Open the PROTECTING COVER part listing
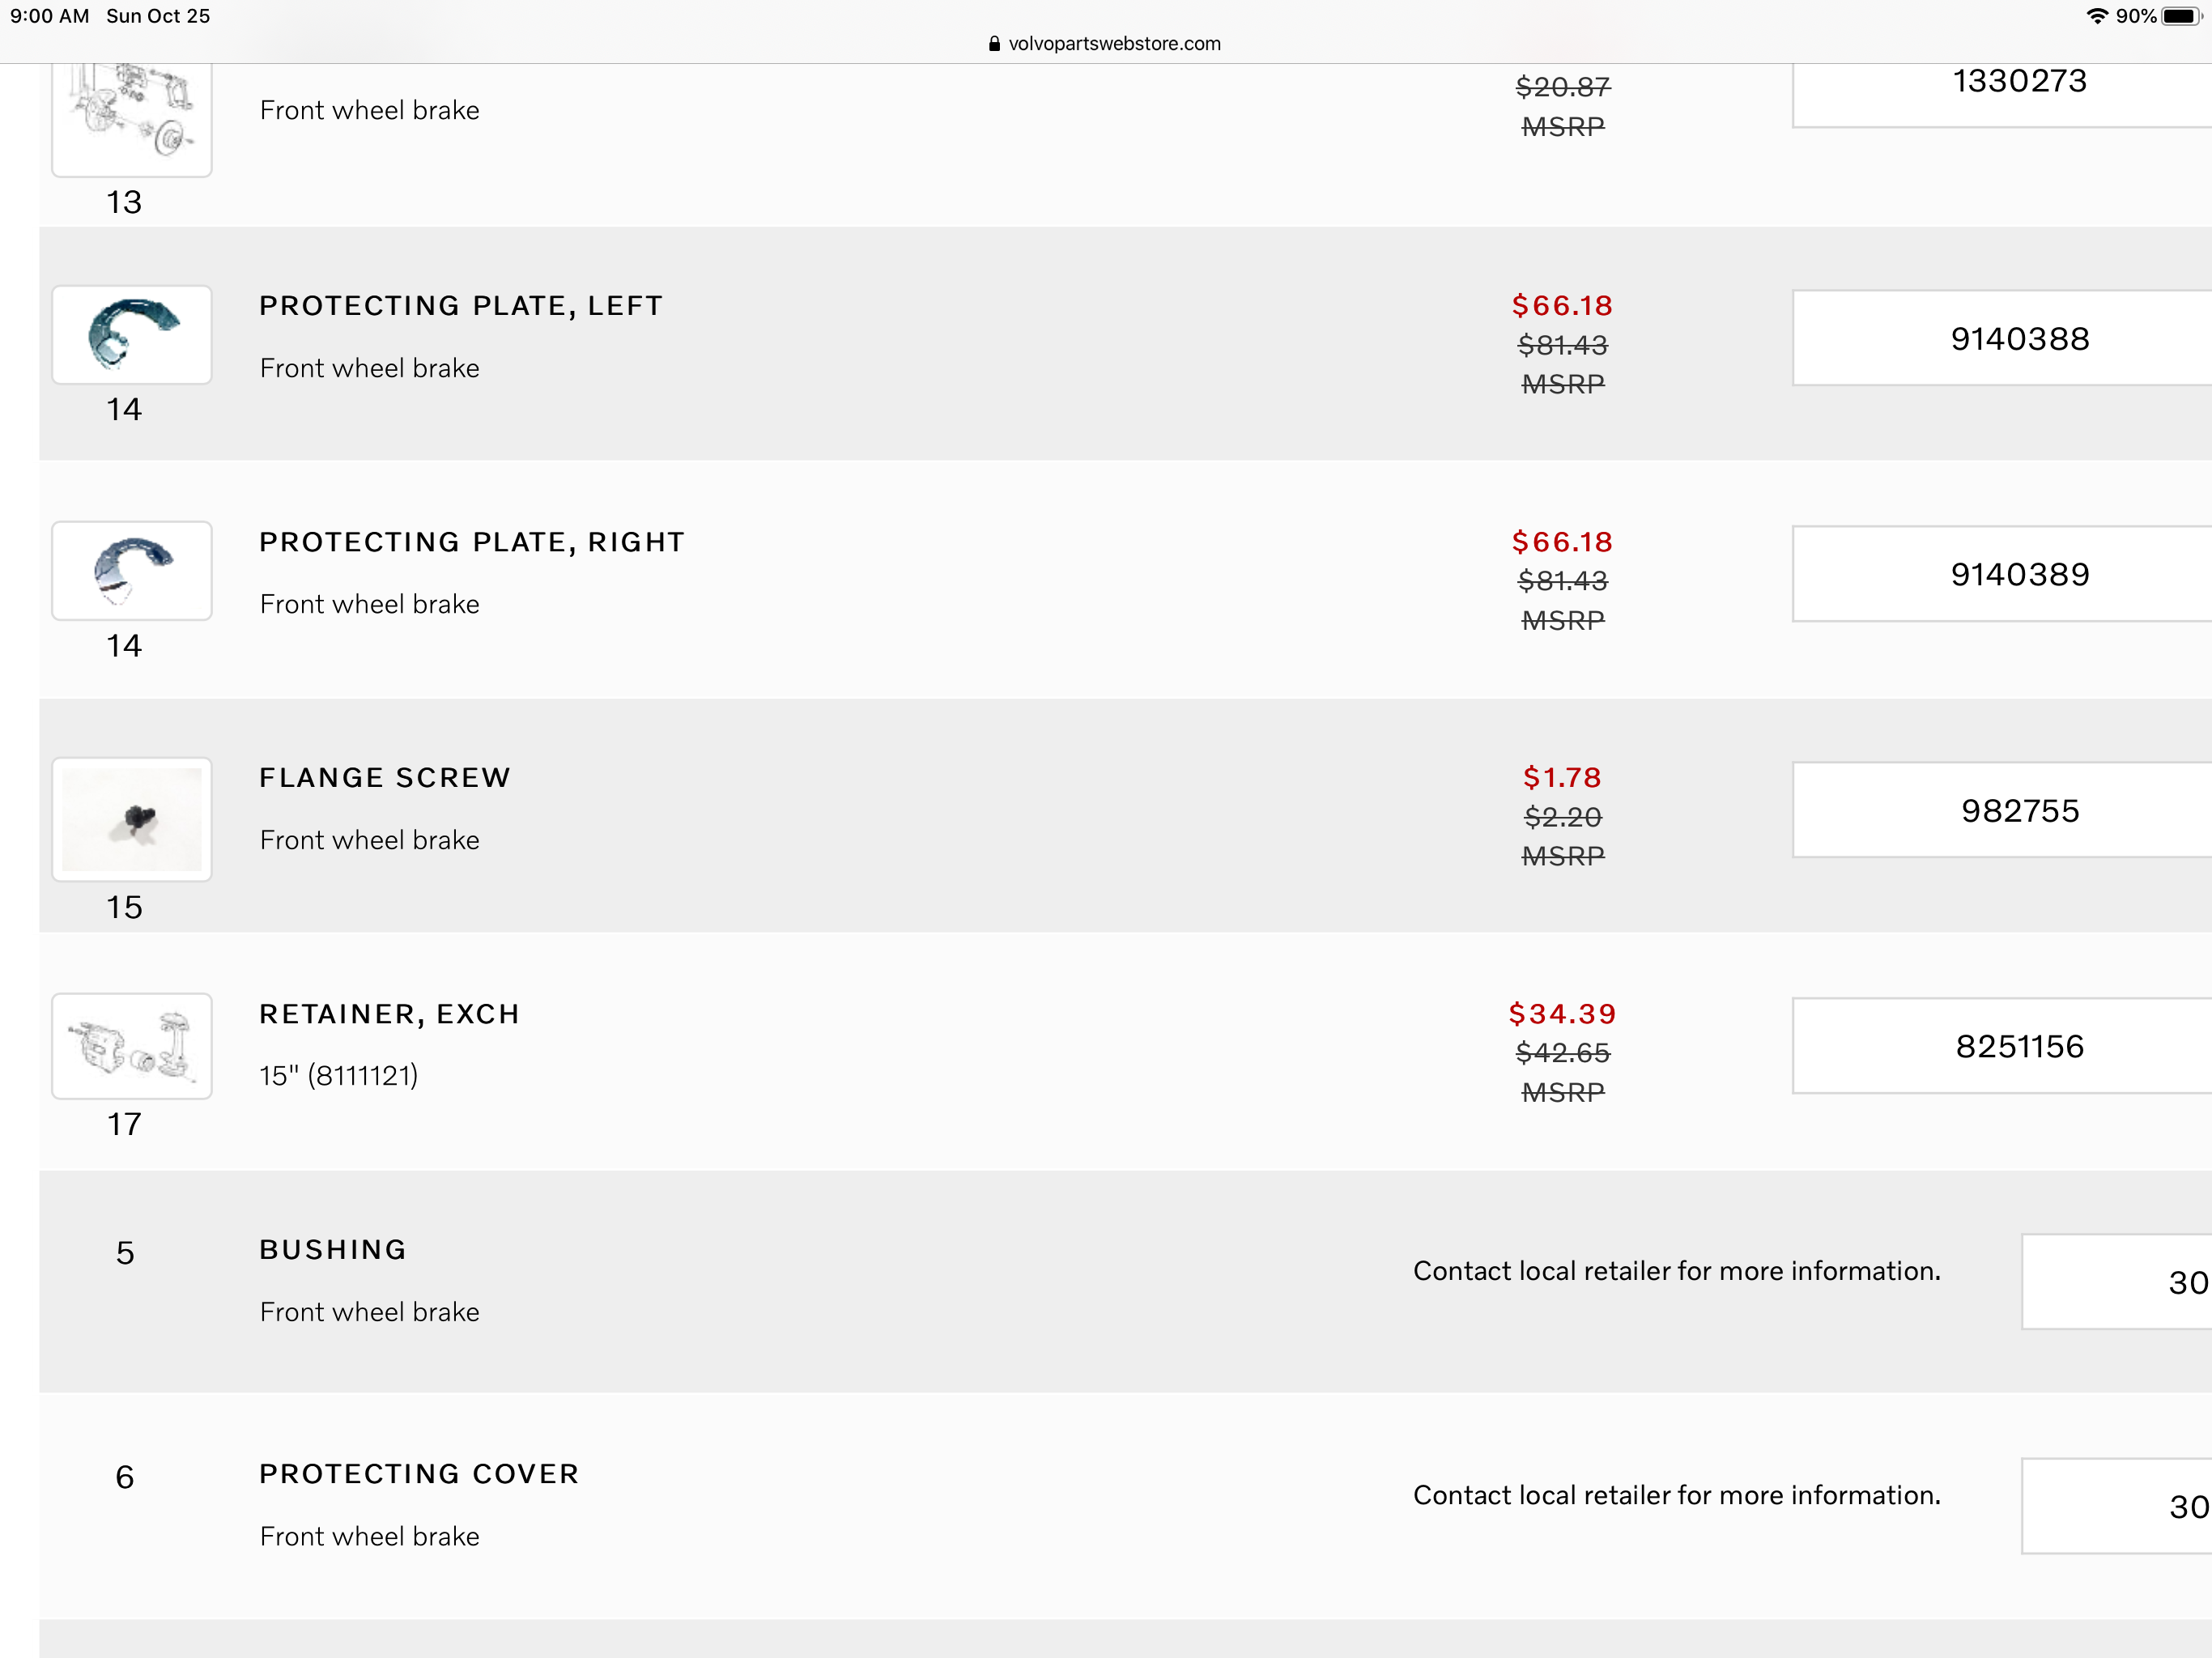 (x=419, y=1474)
